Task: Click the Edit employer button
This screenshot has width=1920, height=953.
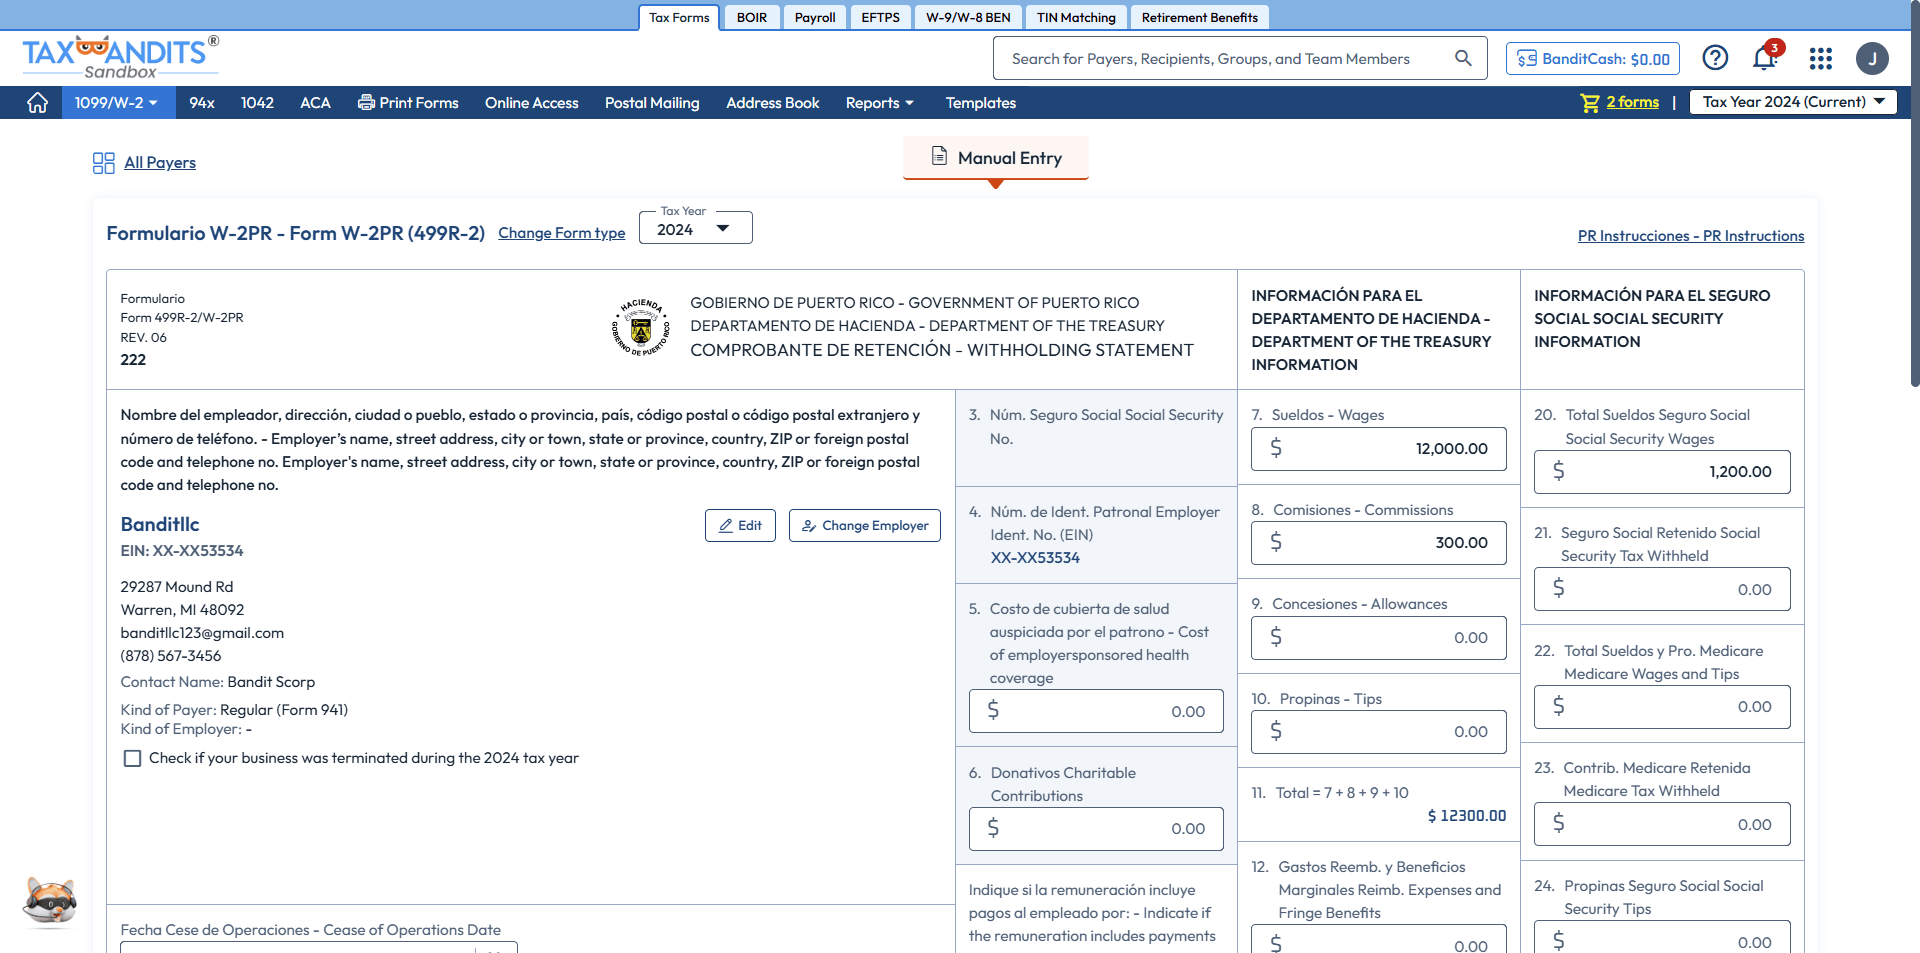Action: (x=740, y=526)
